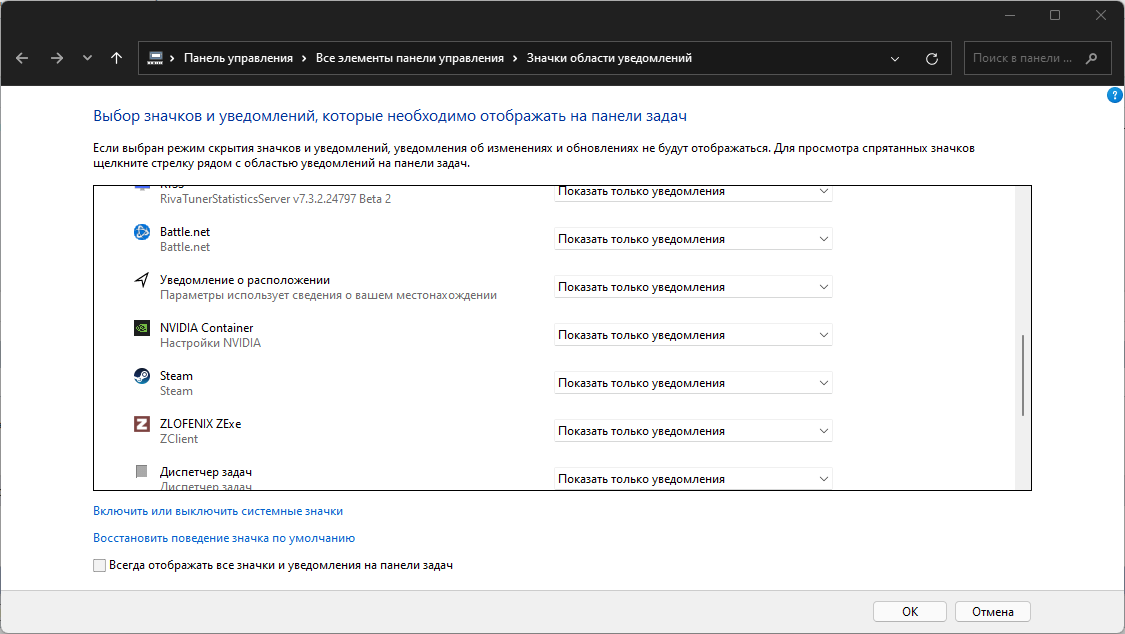This screenshot has width=1125, height=634.
Task: Go back using the back arrow
Action: [22, 58]
